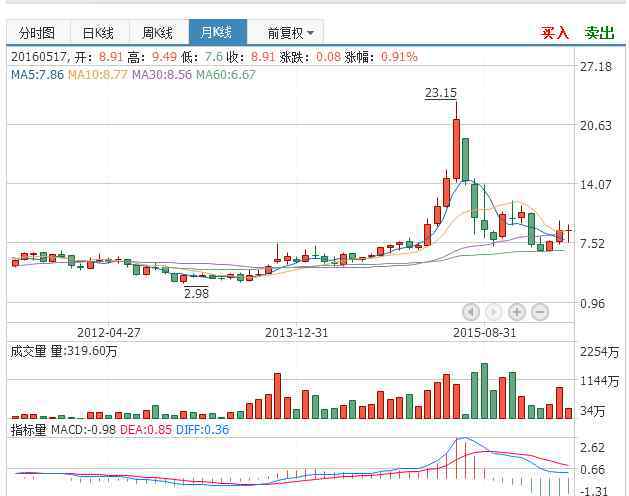The image size is (629, 496).
Task: Expand the 前复权 dropdown
Action: tap(290, 33)
